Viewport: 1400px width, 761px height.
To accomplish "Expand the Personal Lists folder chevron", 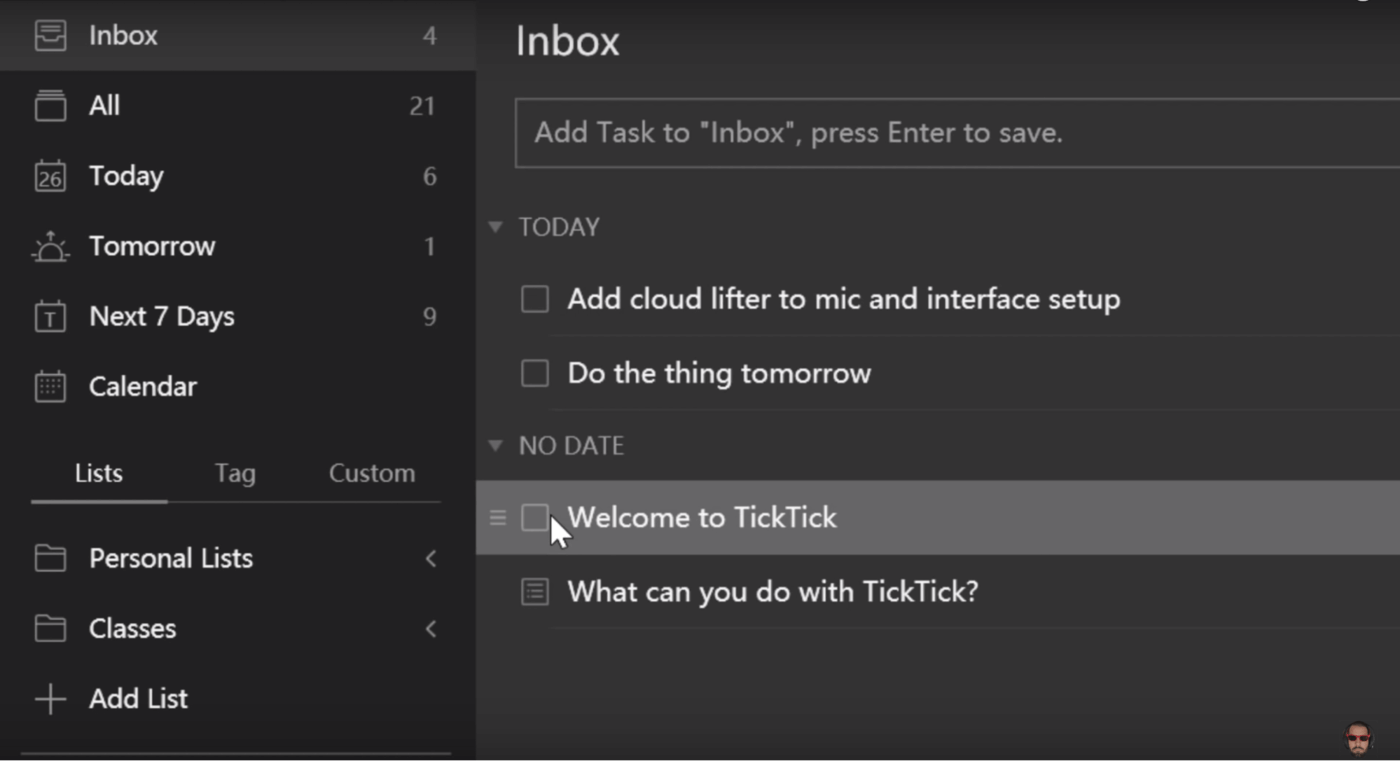I will click(431, 558).
